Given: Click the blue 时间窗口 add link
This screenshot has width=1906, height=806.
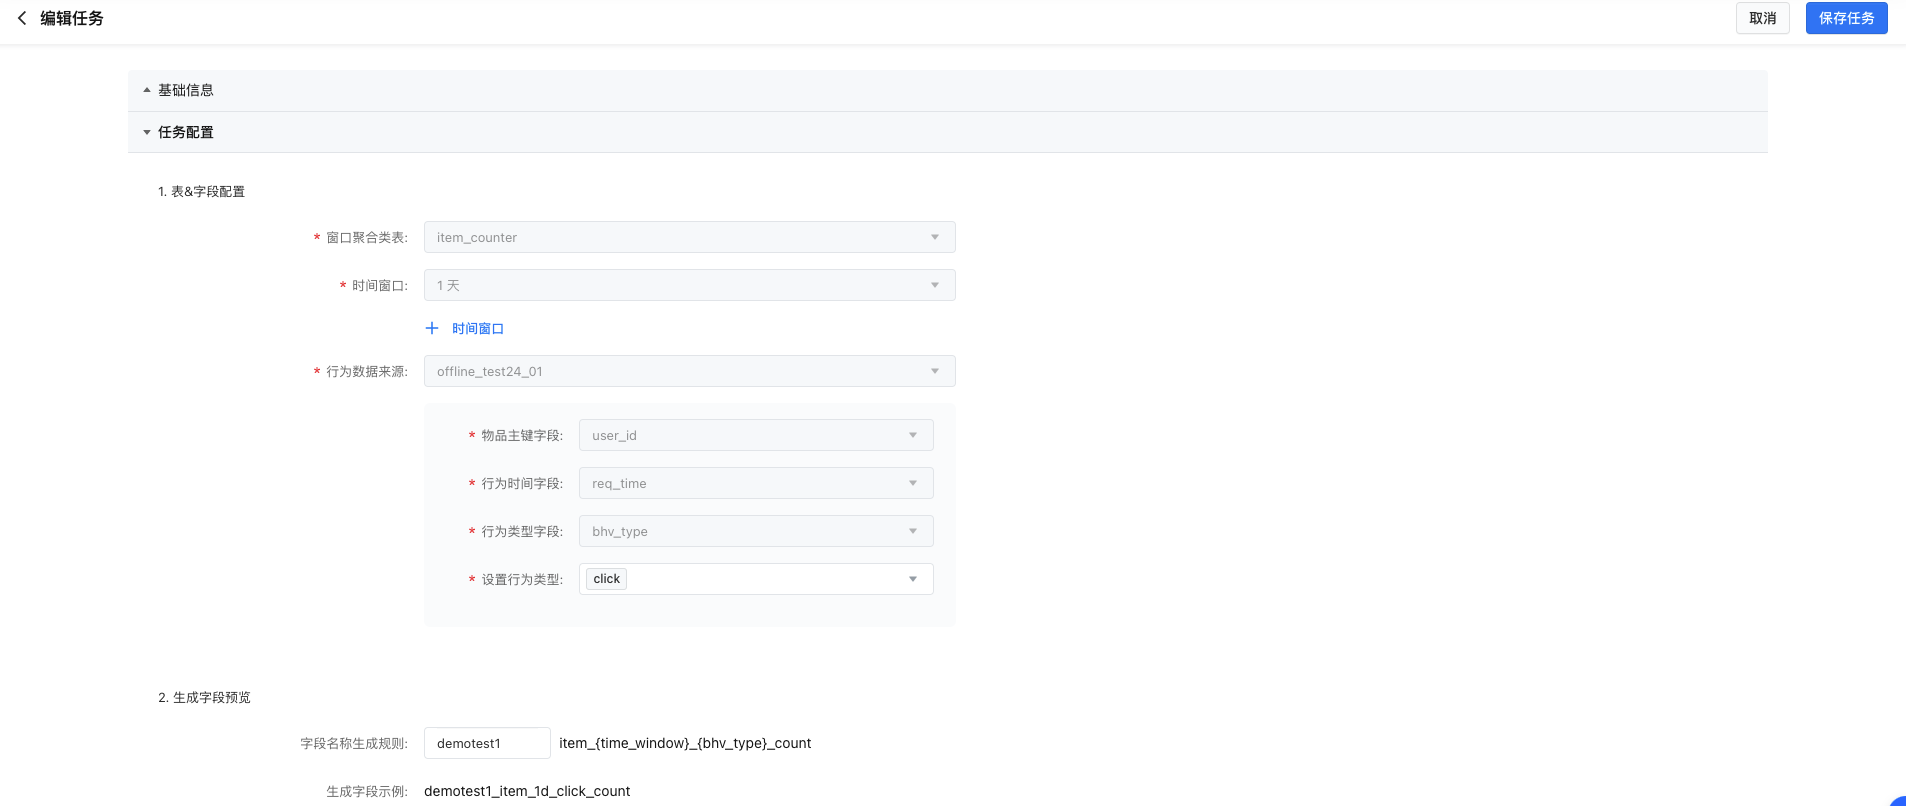Looking at the screenshot, I should click(x=478, y=328).
